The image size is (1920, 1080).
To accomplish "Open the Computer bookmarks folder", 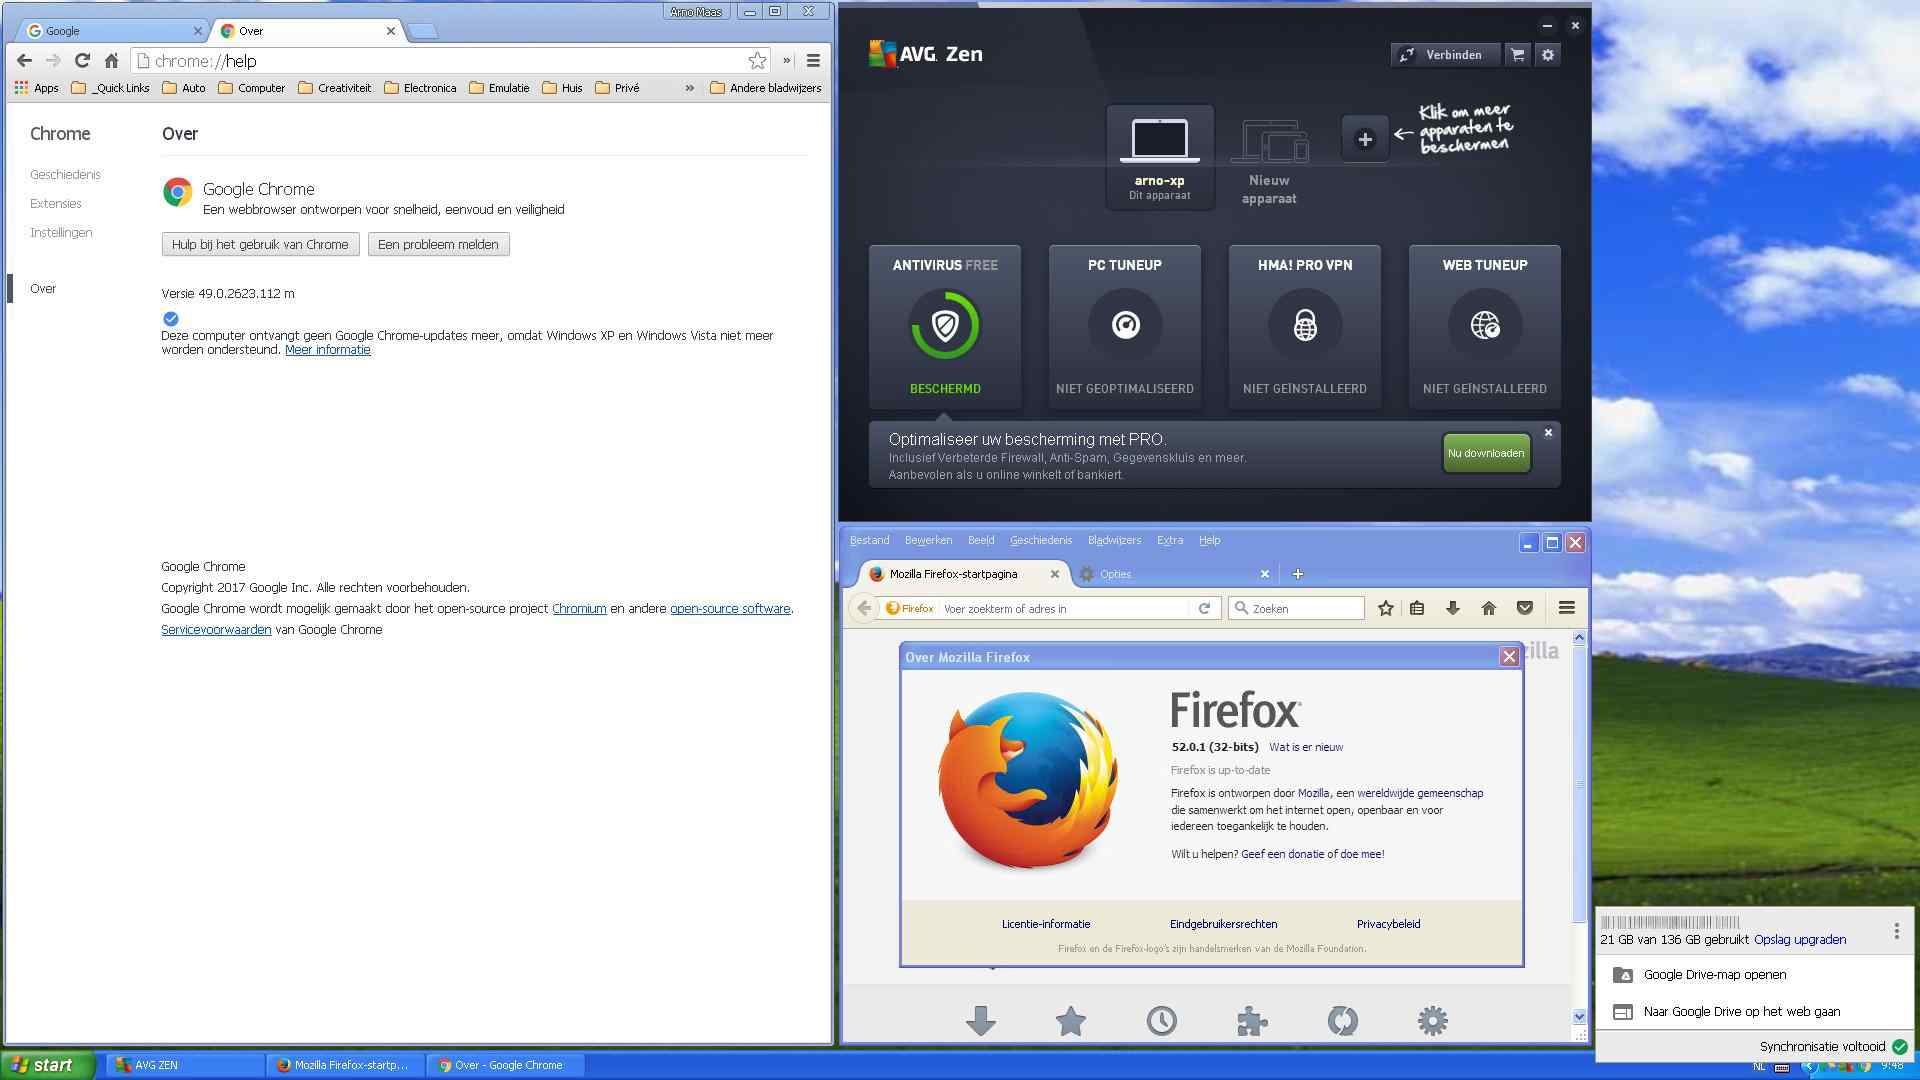I will point(252,88).
